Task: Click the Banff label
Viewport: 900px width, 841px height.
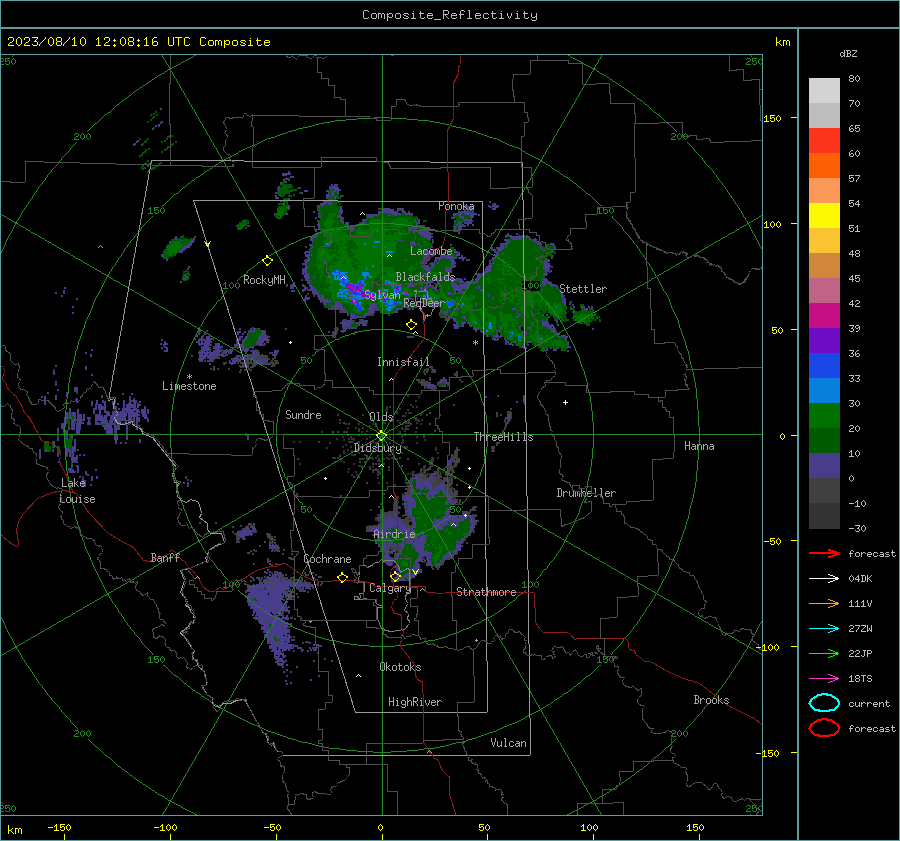Action: pos(165,557)
